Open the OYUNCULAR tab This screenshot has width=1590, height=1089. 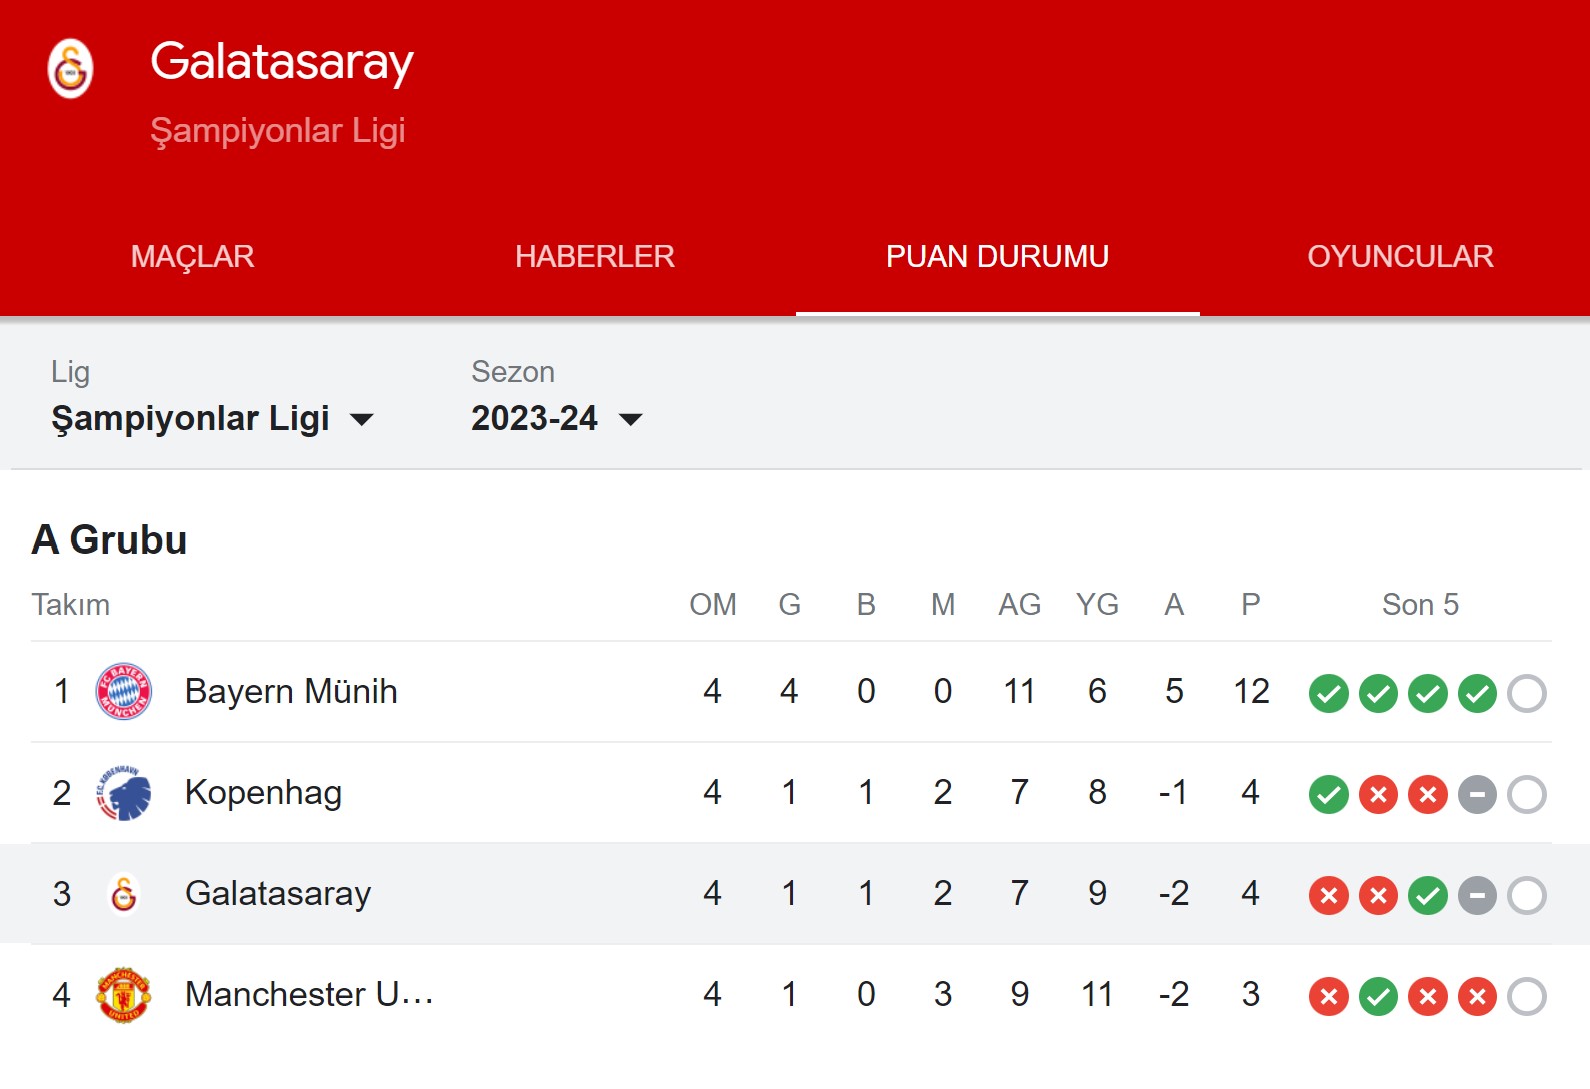pyautogui.click(x=1400, y=257)
